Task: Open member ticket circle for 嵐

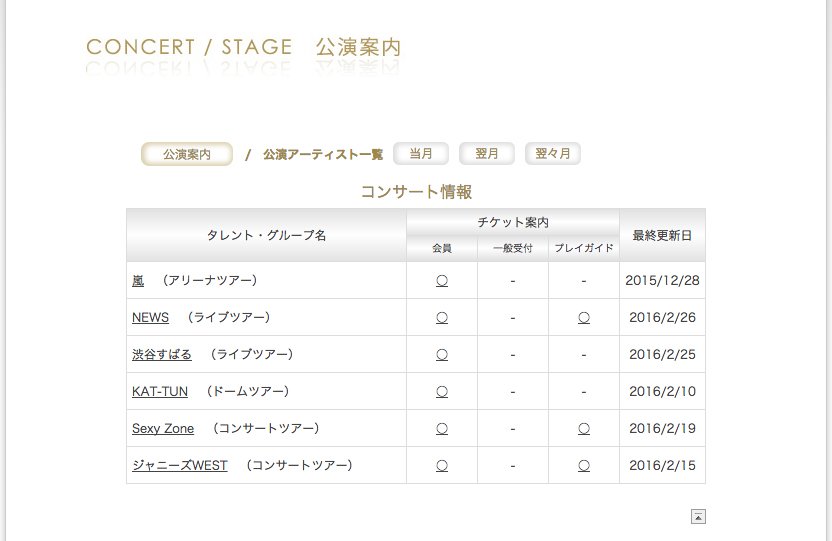Action: tap(441, 281)
